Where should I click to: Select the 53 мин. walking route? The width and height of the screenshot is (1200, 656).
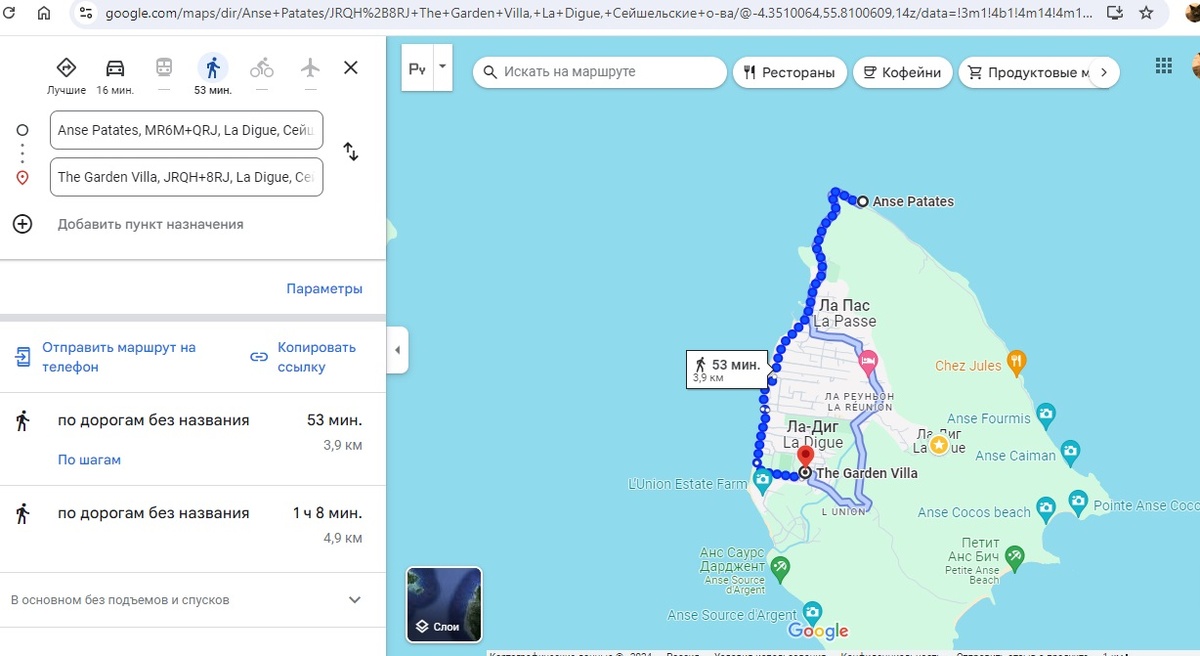click(193, 439)
